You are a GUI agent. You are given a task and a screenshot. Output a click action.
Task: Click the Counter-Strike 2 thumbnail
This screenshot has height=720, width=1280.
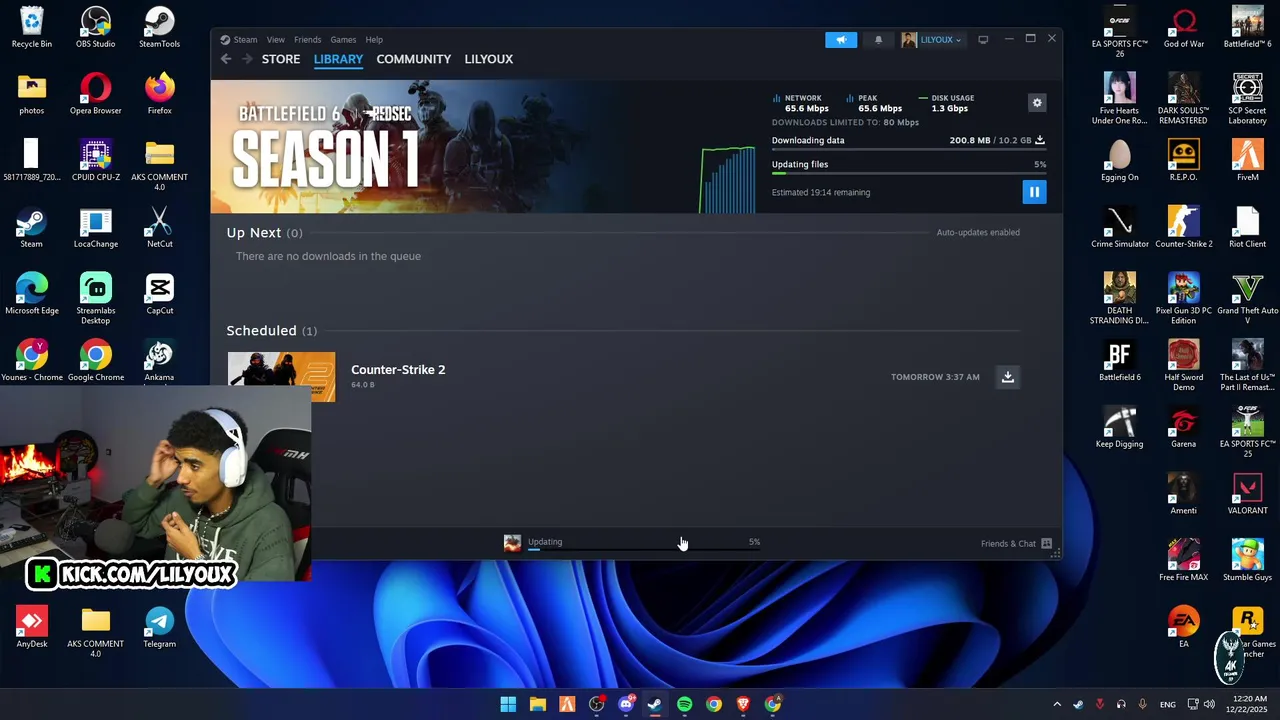point(282,377)
